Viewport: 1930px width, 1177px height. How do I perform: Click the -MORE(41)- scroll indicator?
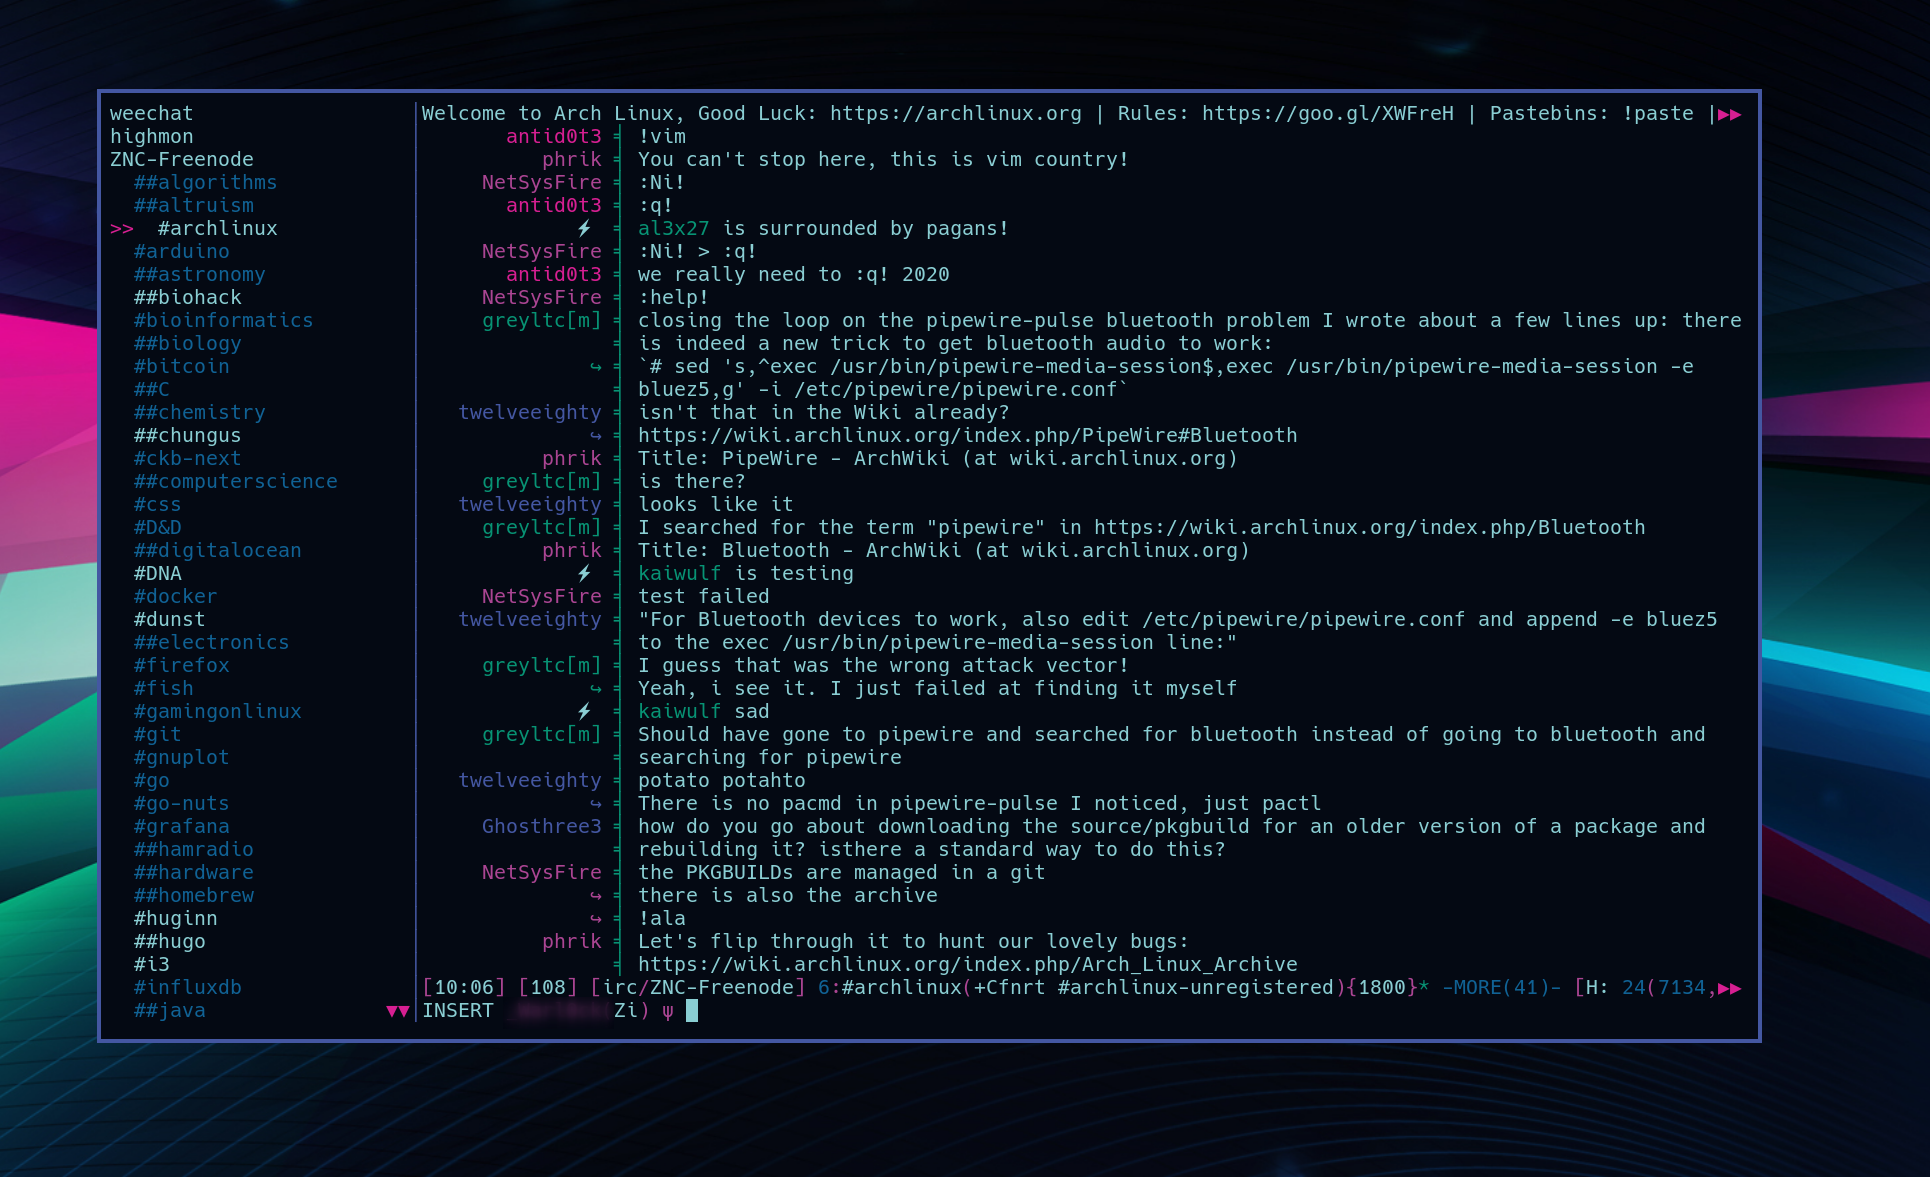[1501, 988]
